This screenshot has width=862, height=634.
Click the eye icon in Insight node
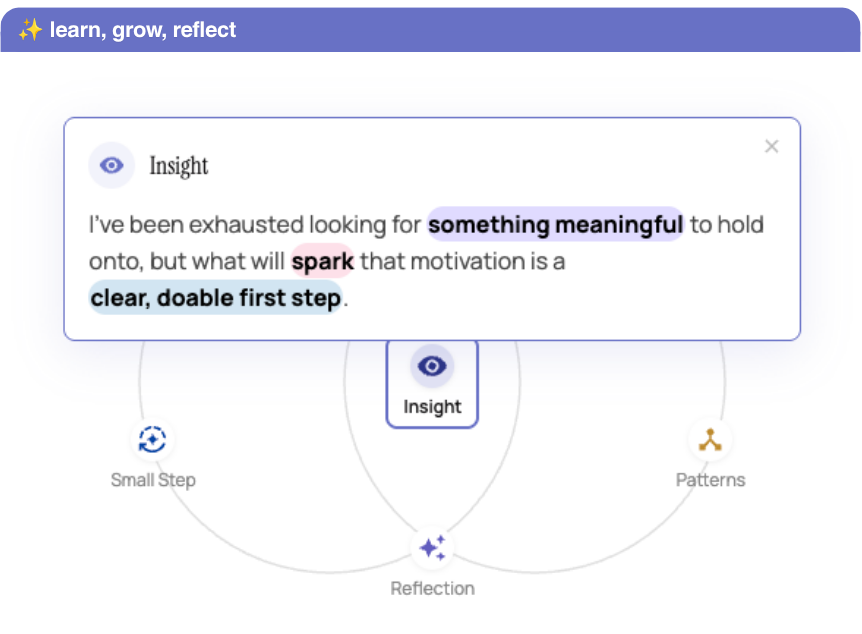click(432, 366)
